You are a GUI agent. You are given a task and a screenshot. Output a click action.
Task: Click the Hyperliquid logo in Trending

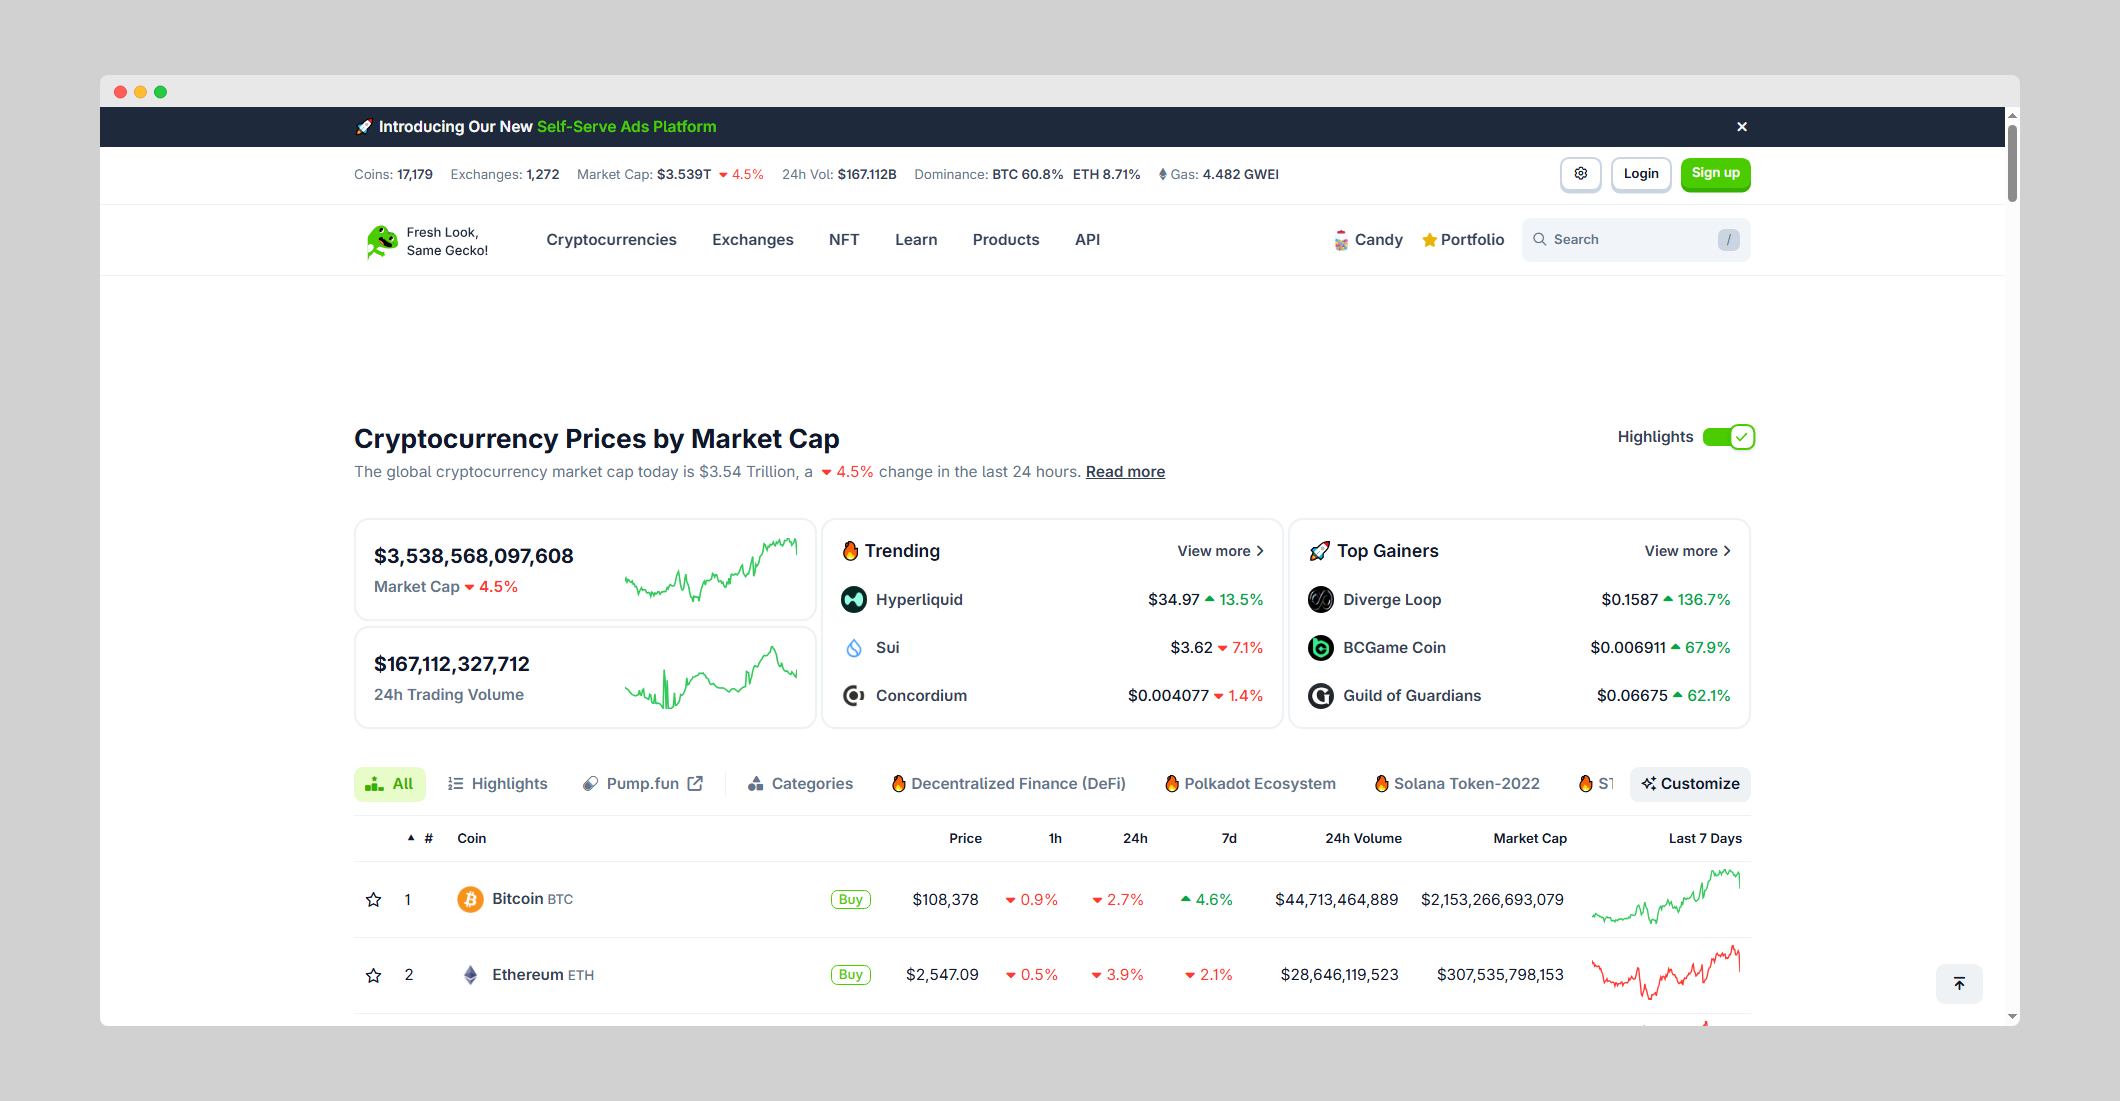pyautogui.click(x=854, y=600)
